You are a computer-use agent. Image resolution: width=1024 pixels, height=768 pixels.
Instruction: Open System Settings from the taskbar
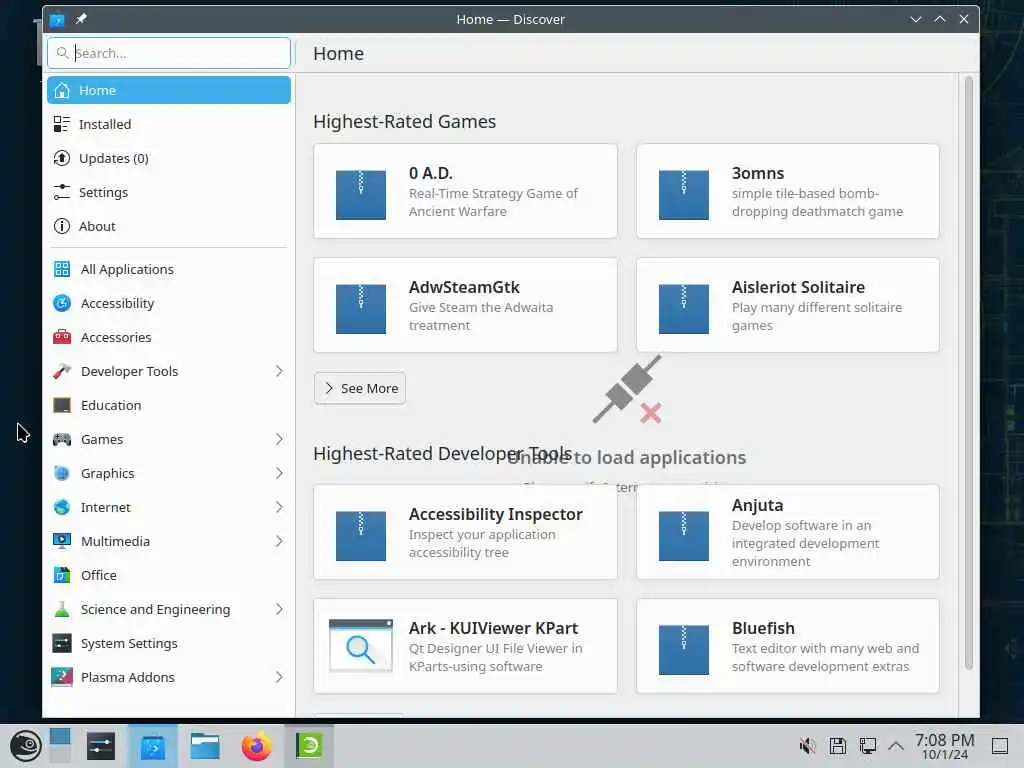tap(101, 746)
